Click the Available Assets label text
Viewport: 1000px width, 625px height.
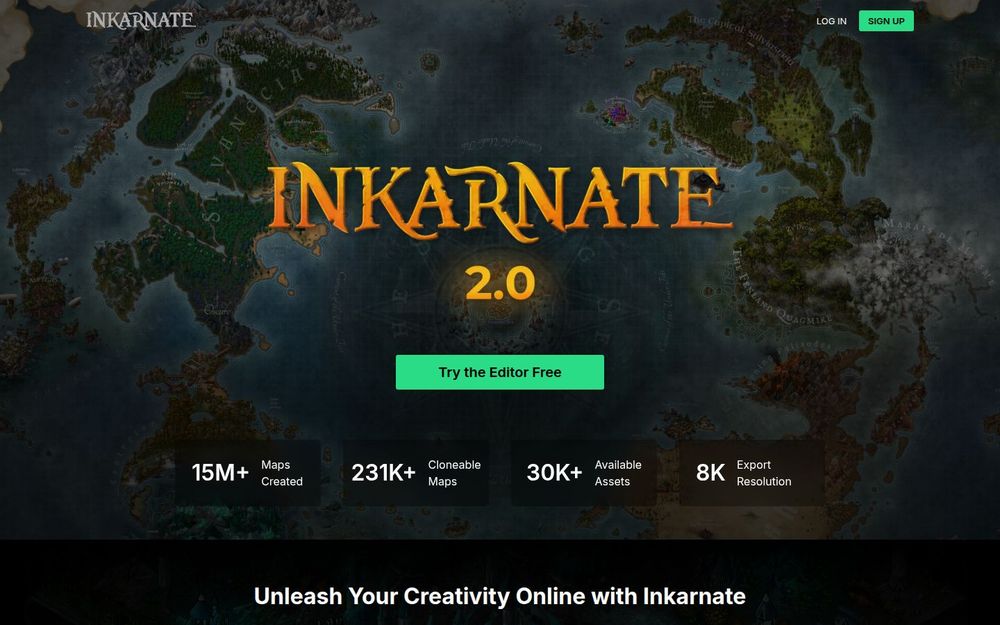[x=618, y=473]
